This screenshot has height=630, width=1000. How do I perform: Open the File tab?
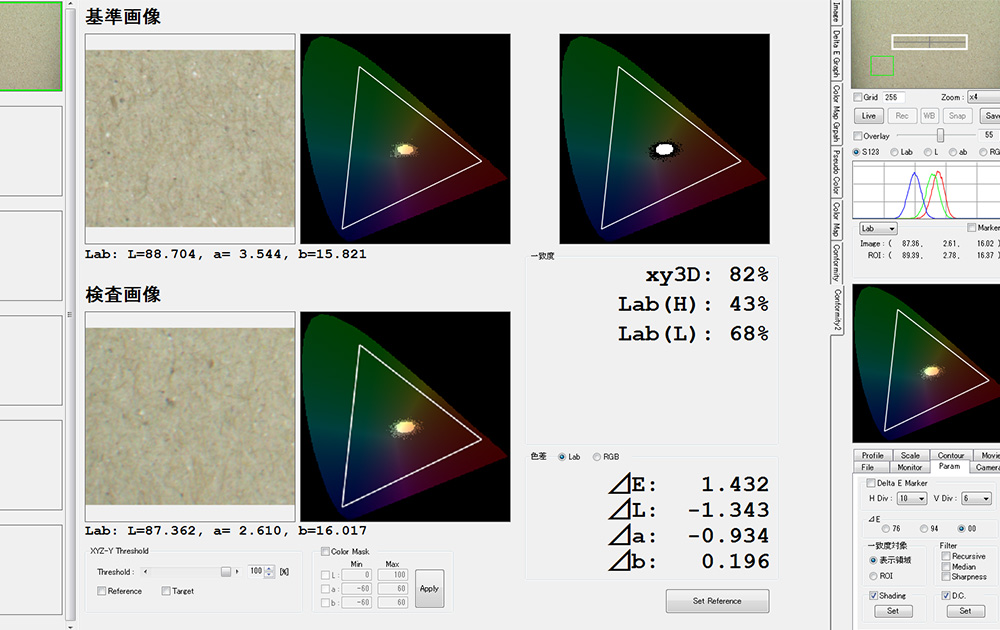point(867,467)
